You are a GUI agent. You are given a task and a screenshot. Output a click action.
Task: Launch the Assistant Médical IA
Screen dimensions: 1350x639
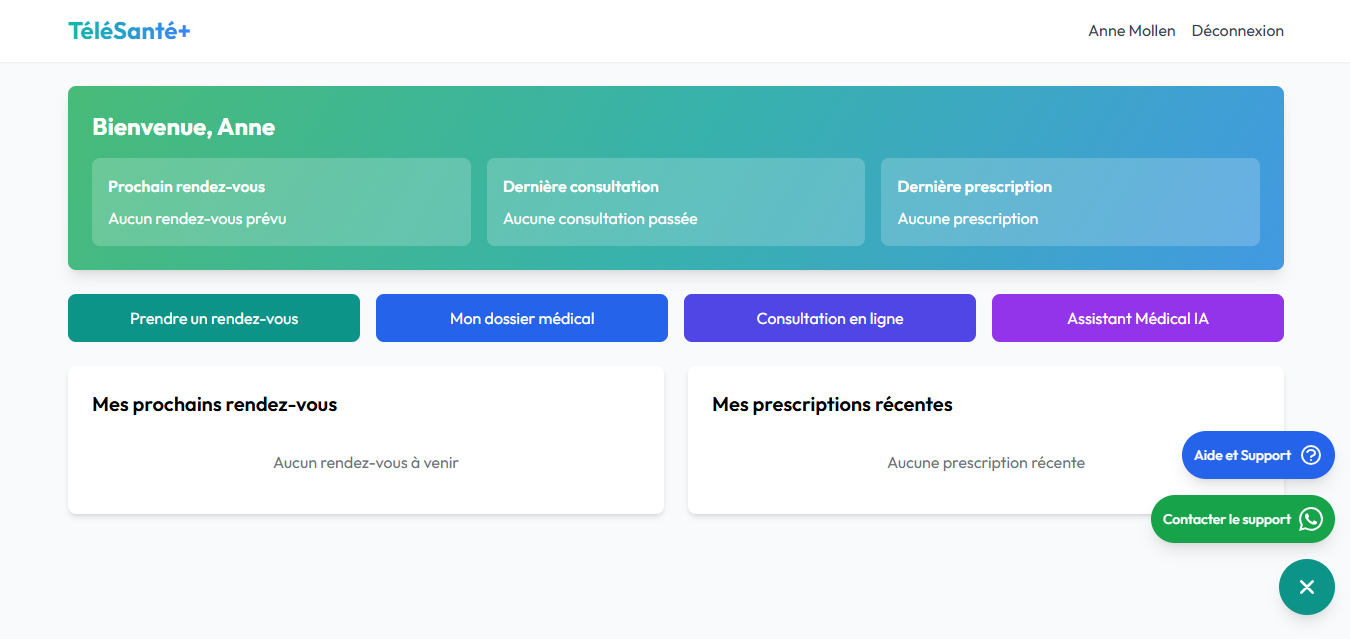[1137, 318]
